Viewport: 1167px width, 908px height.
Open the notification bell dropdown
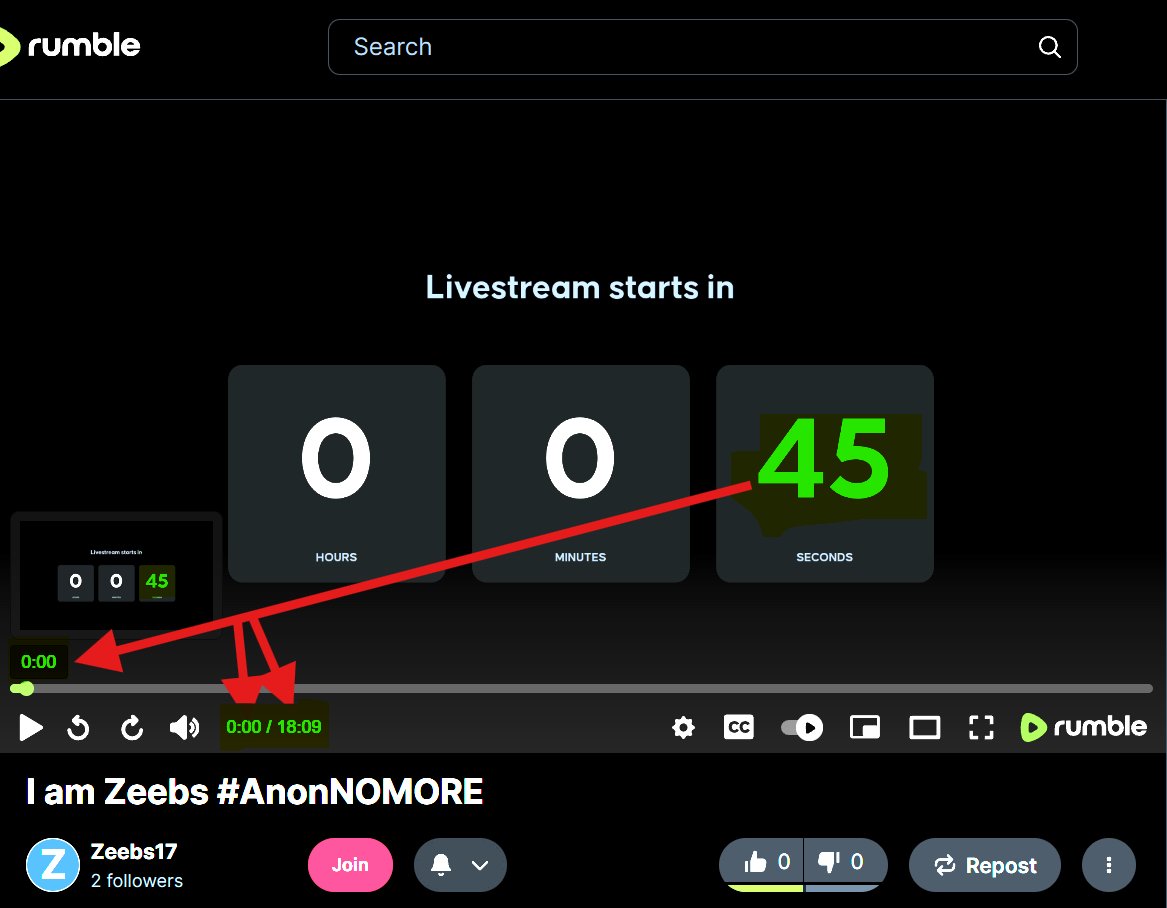(x=460, y=865)
